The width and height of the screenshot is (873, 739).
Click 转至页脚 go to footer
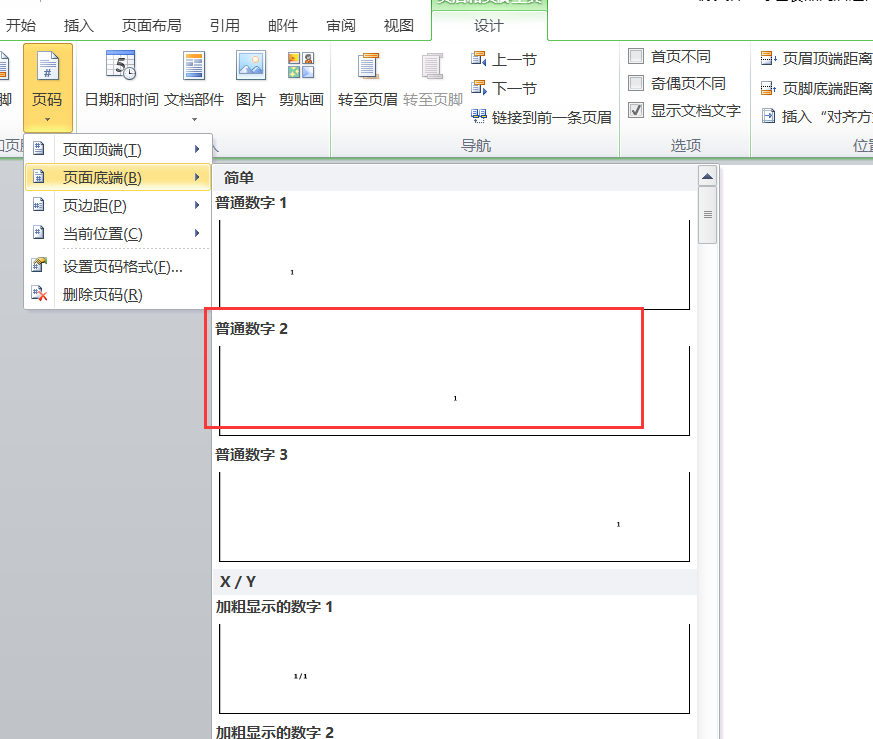(x=433, y=79)
